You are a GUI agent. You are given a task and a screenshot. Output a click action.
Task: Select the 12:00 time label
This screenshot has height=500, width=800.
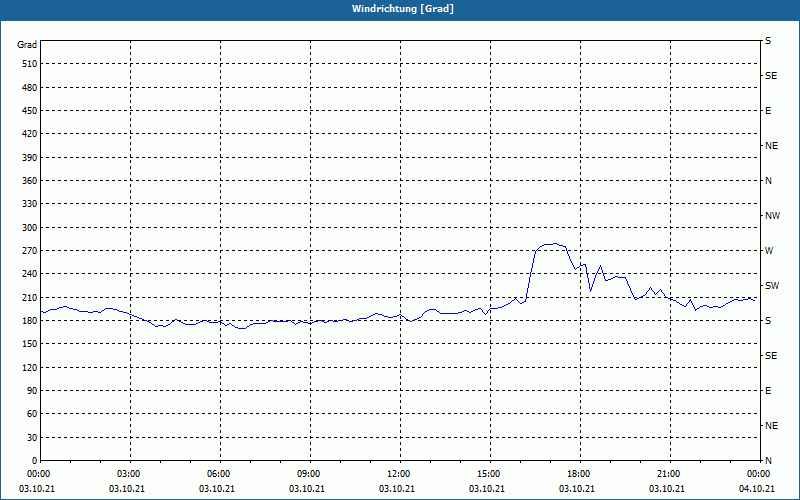pos(400,474)
